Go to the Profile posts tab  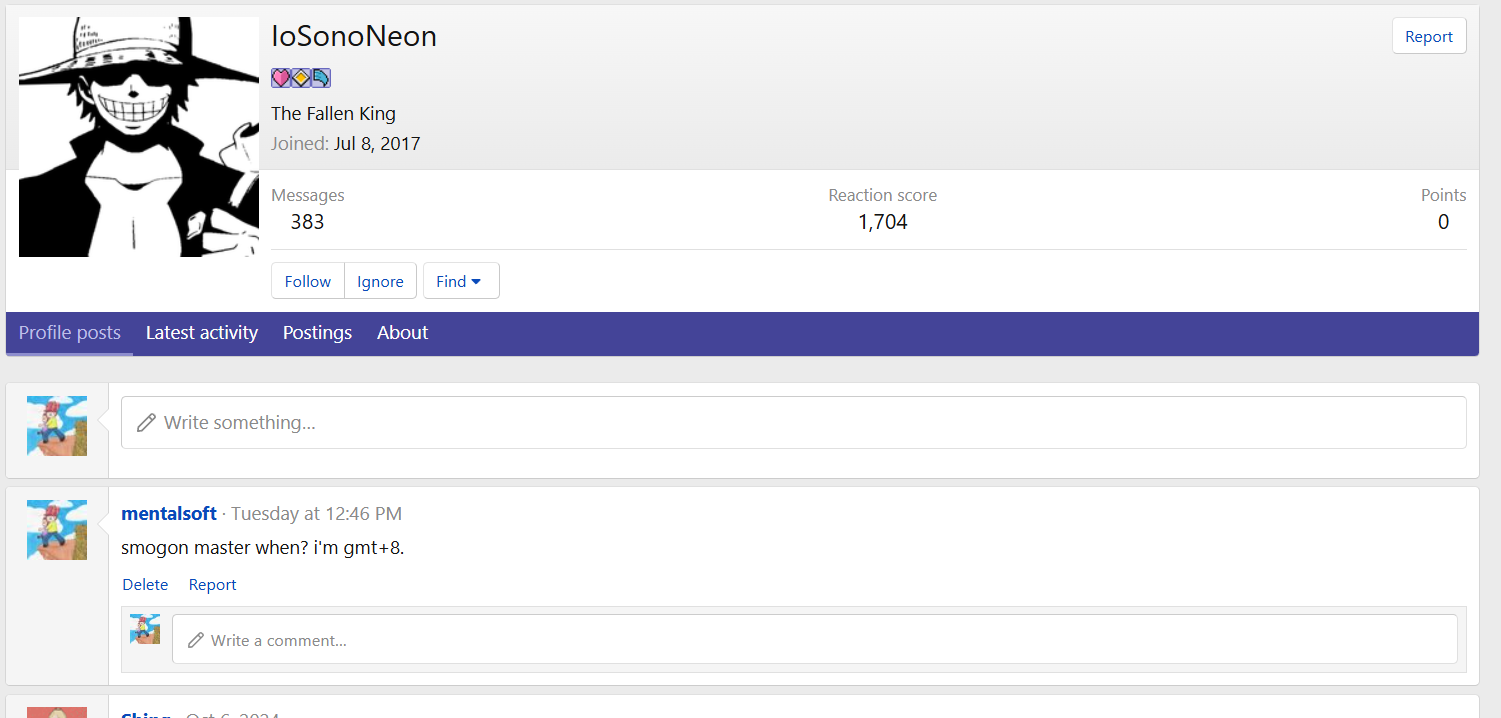pos(70,333)
